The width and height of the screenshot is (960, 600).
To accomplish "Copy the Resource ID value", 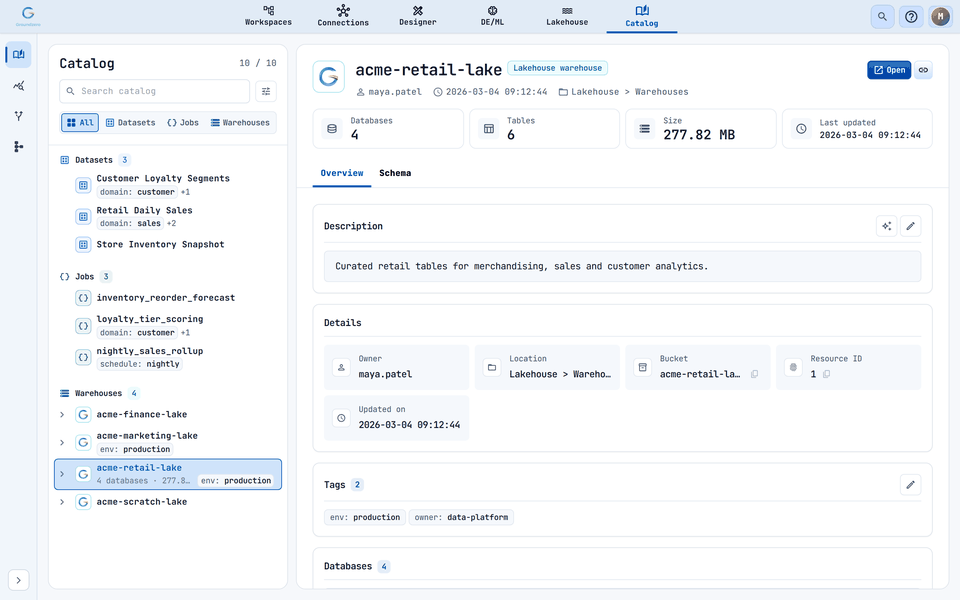I will [827, 374].
